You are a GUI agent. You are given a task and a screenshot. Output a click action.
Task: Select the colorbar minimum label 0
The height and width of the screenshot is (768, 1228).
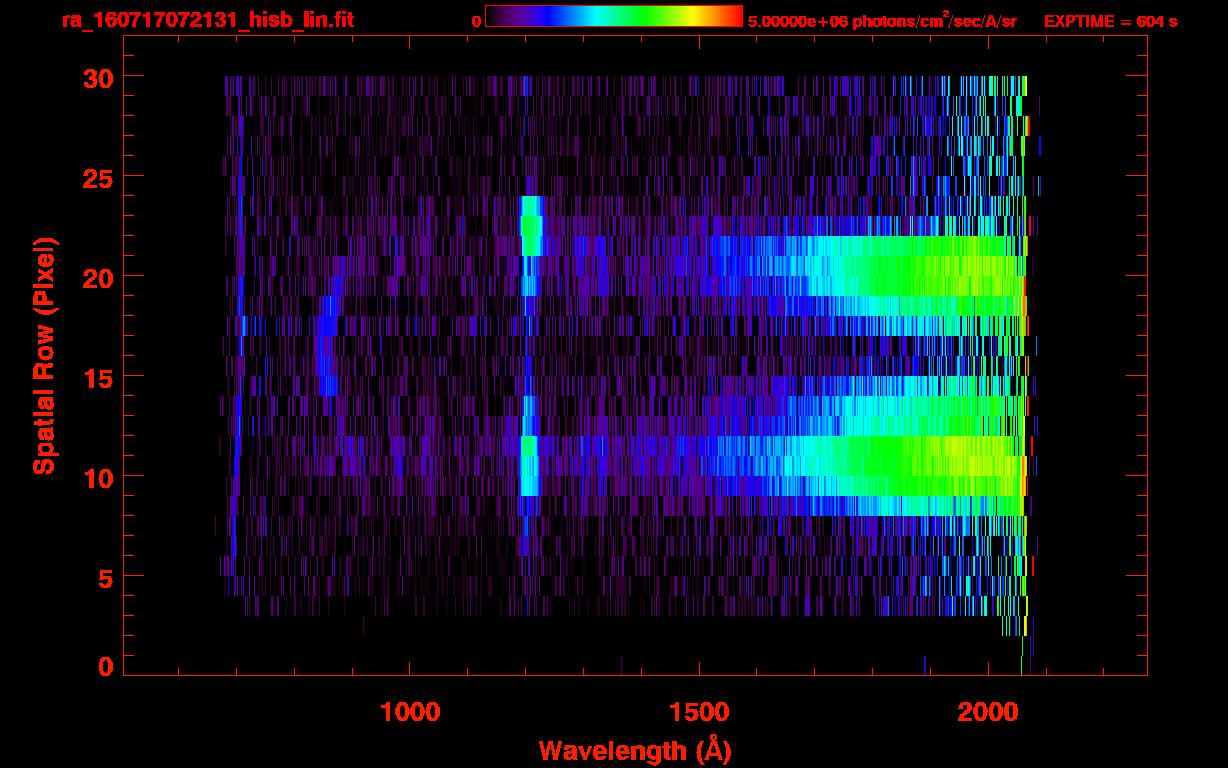476,21
